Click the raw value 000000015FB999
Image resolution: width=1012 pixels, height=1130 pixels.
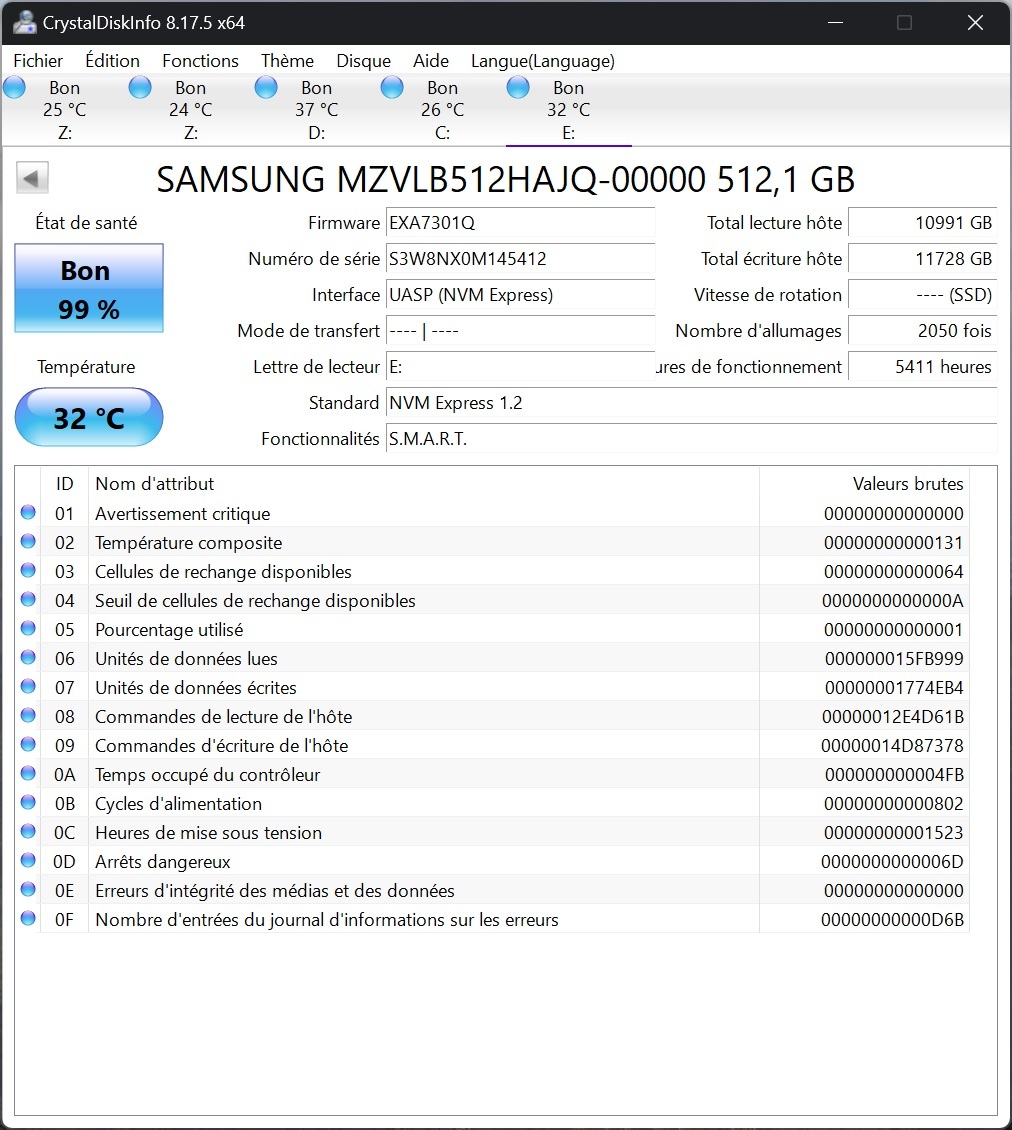894,659
